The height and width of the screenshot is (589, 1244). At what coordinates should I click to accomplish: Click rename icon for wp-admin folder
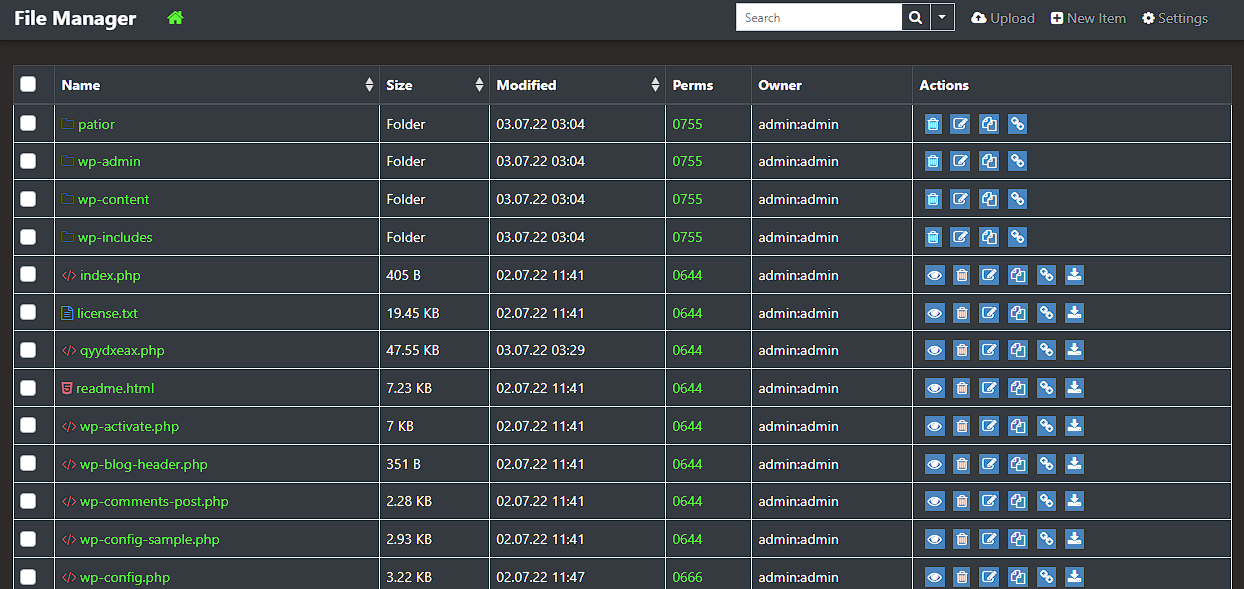[x=960, y=161]
